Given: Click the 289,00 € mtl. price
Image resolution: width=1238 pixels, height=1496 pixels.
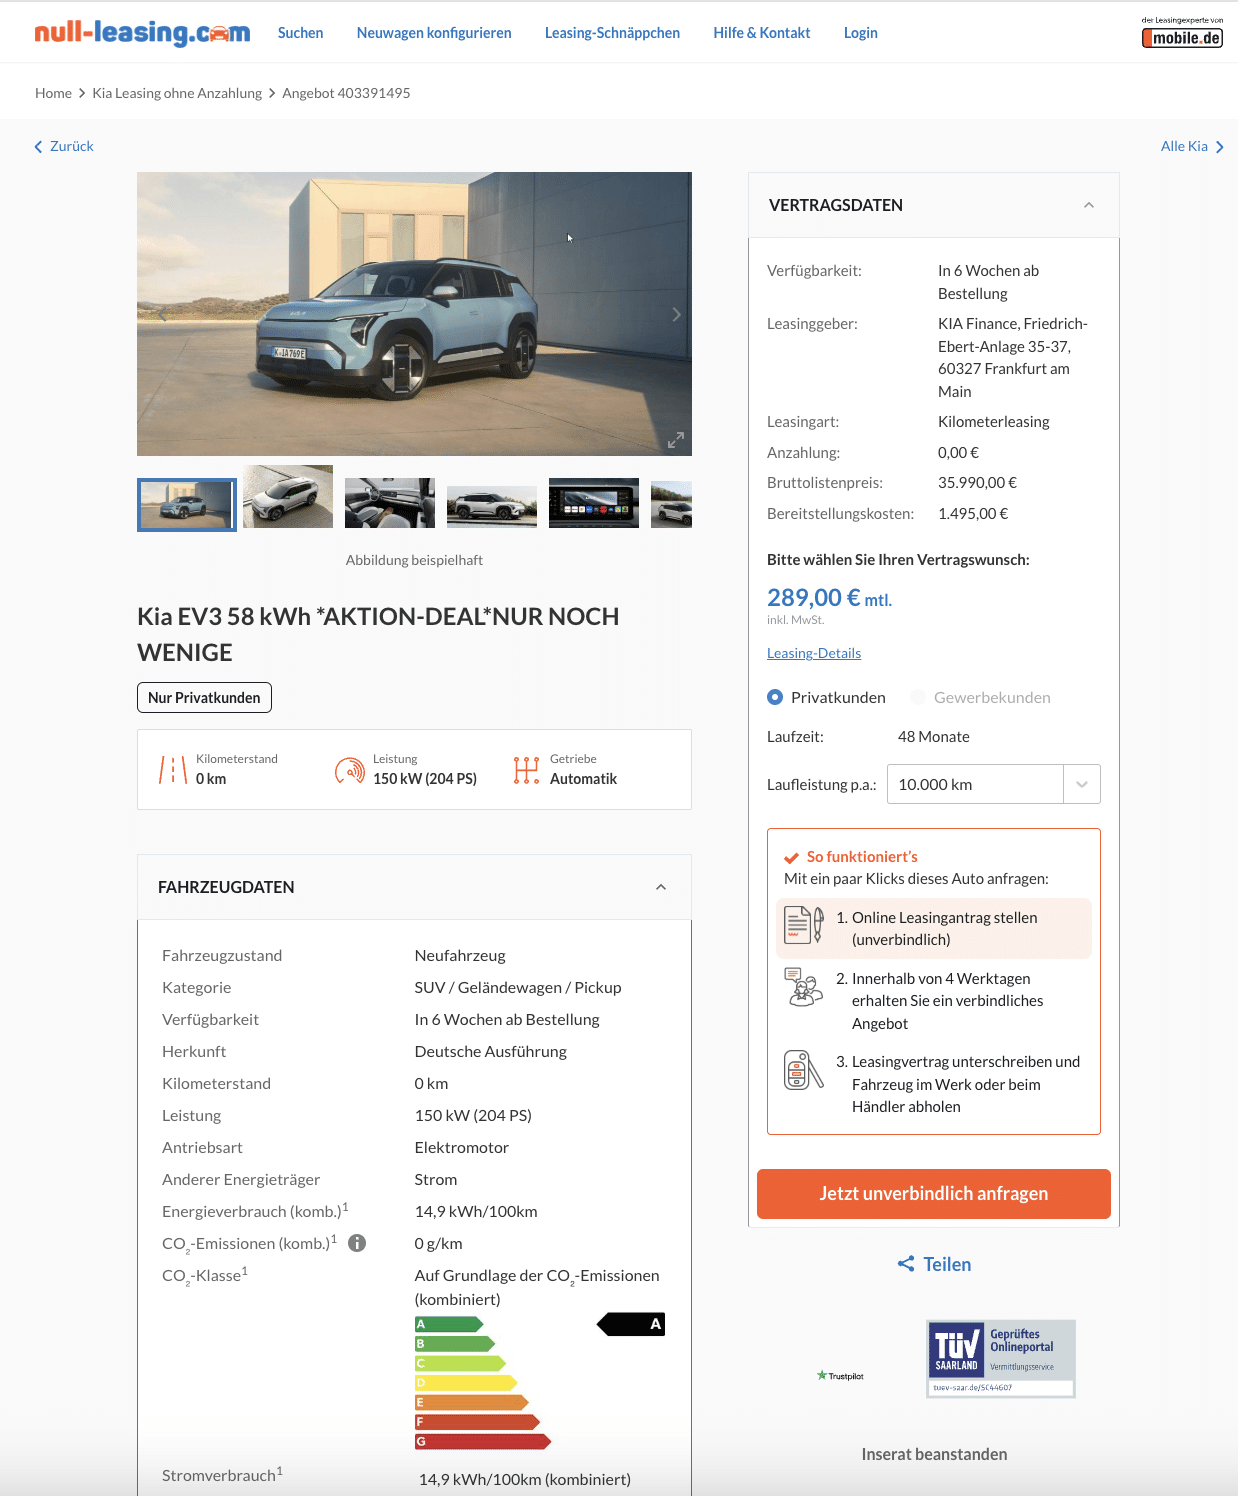Looking at the screenshot, I should [x=829, y=598].
